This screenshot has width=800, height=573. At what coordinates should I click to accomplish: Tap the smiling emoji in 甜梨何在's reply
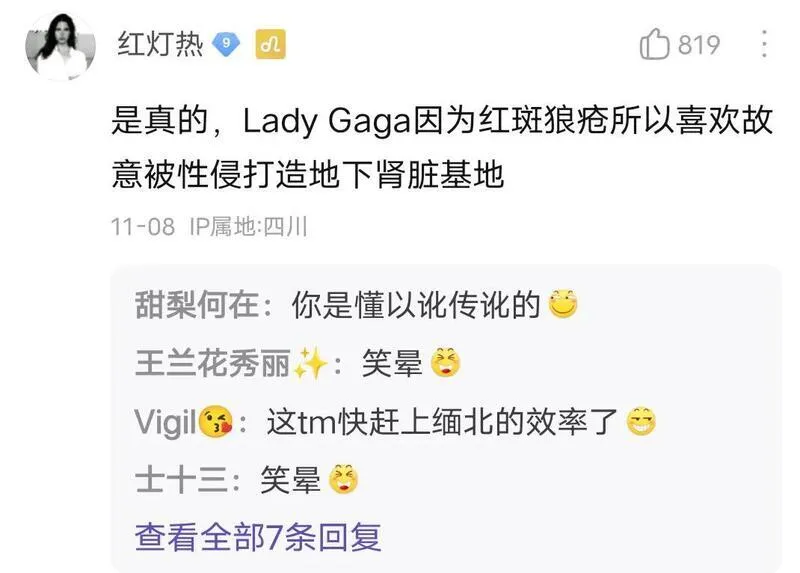click(563, 304)
